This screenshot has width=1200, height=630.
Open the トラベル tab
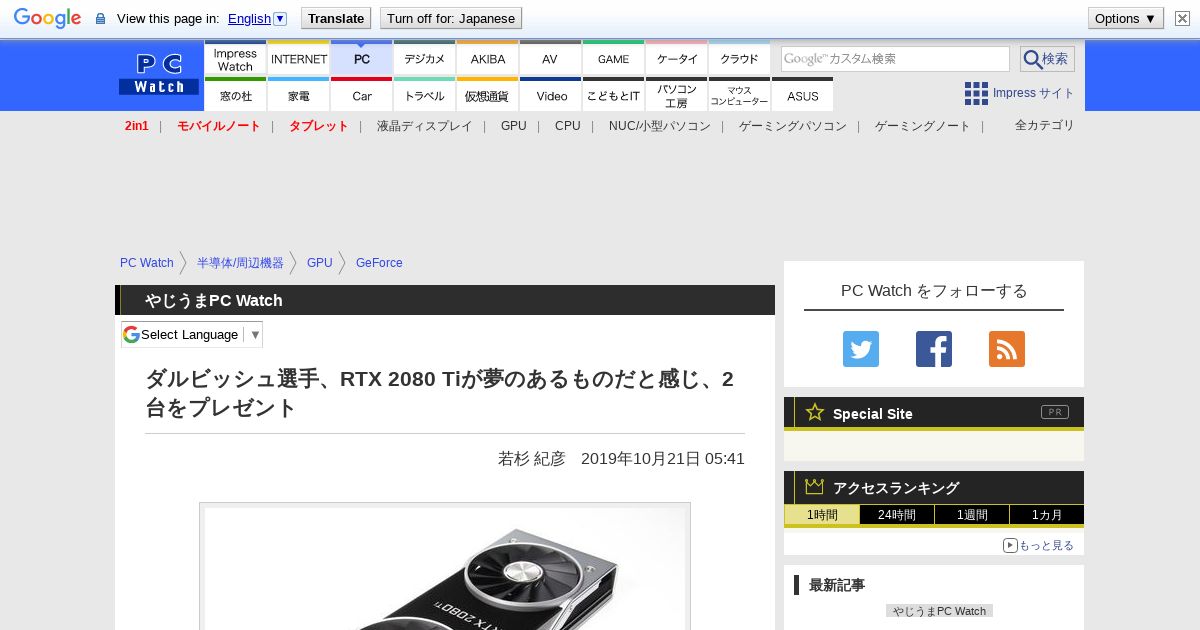point(424,94)
